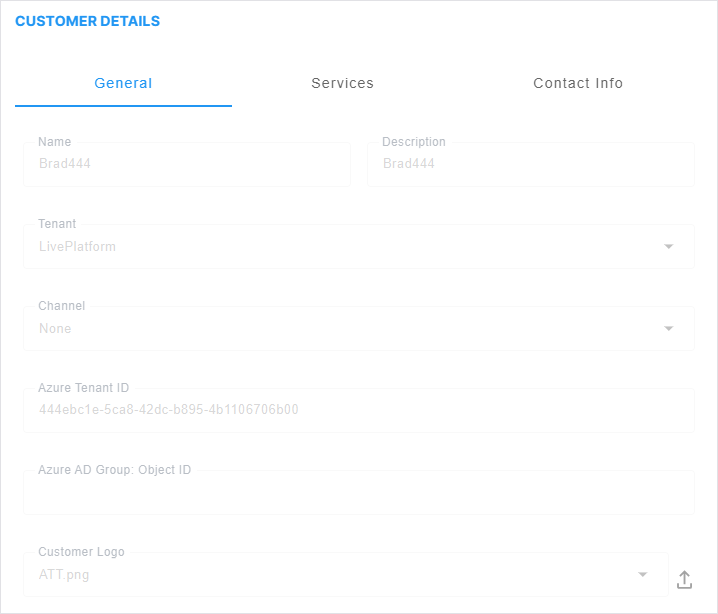The image size is (718, 614).
Task: Click the Azure Tenant ID label
Action: click(x=84, y=388)
